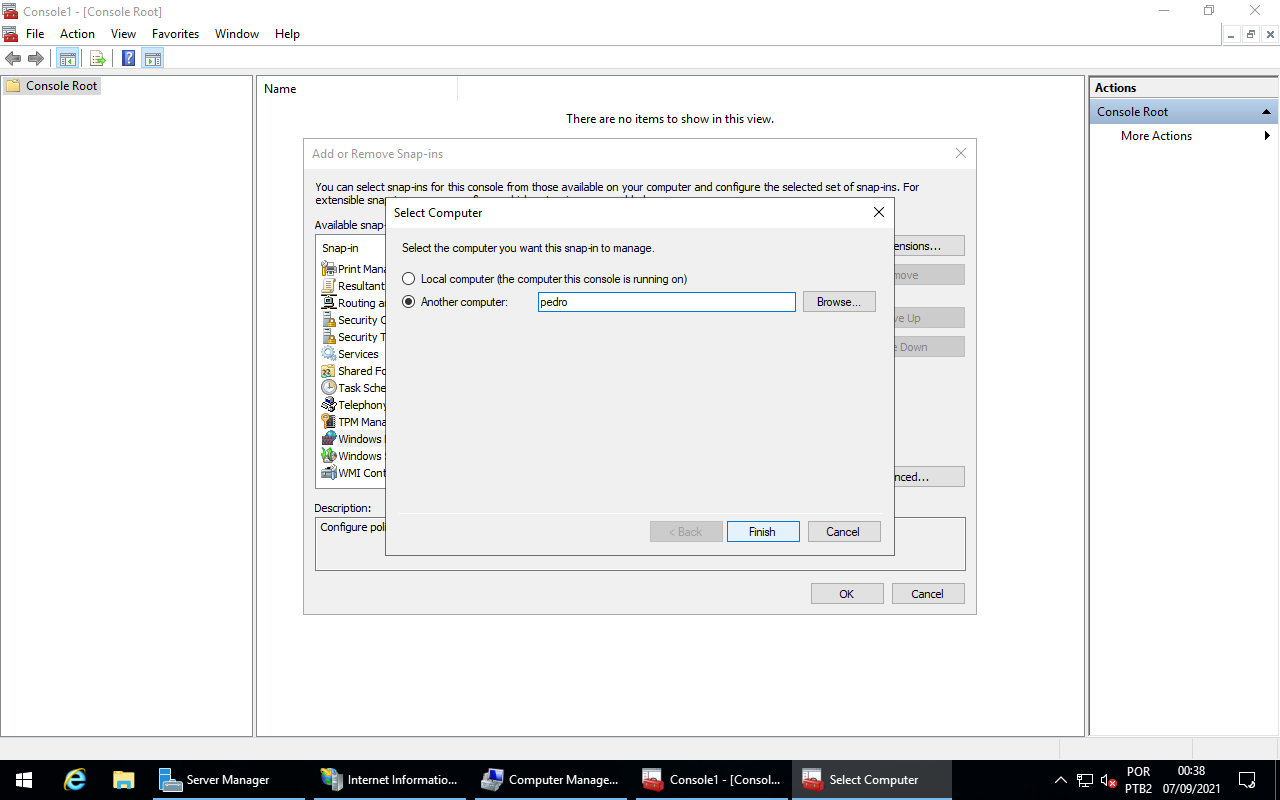Select the Another computer radio option
The width and height of the screenshot is (1280, 800).
tap(408, 302)
